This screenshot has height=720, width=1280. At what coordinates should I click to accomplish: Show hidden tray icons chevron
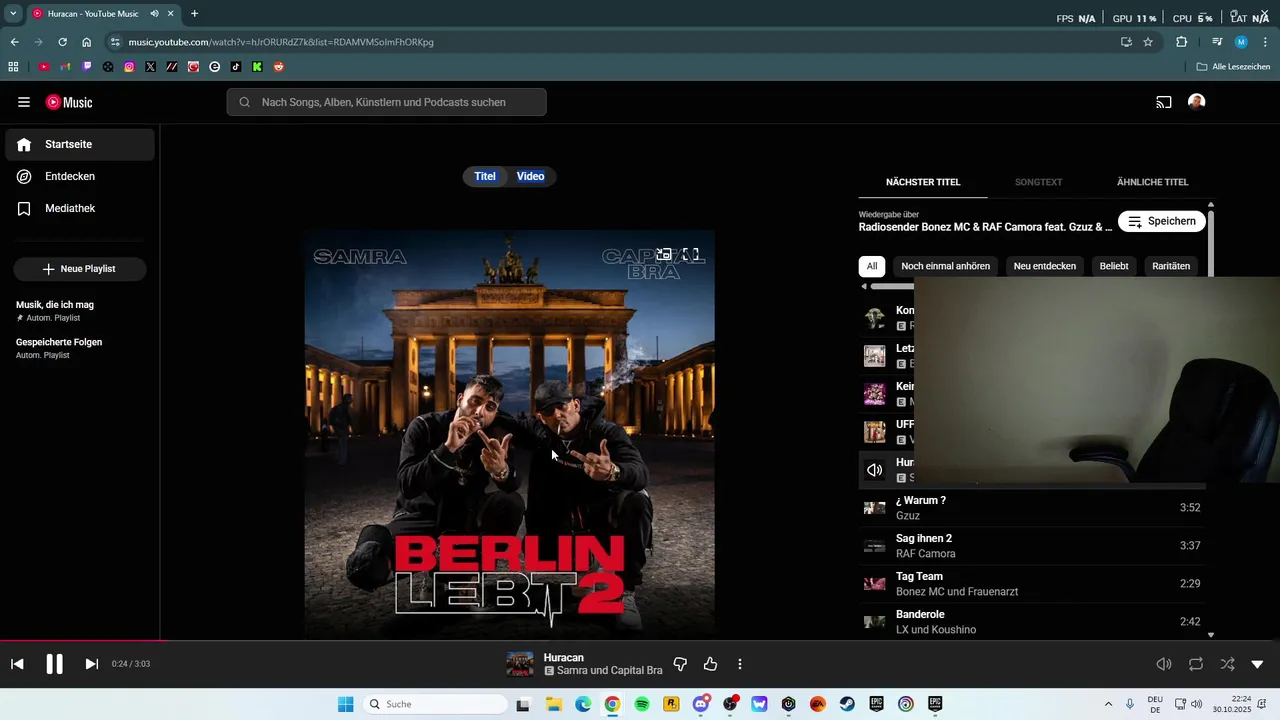click(x=1108, y=704)
